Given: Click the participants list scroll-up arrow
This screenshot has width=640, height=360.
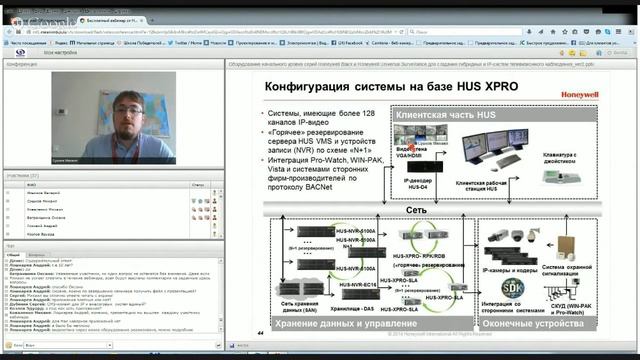Looking at the screenshot, I should [221, 191].
